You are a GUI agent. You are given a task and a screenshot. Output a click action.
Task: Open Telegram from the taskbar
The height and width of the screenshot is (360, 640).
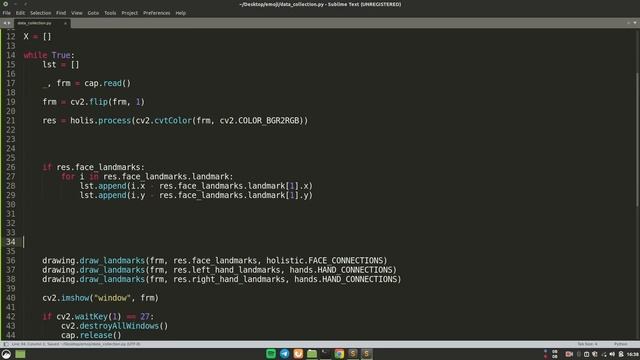tap(284, 354)
